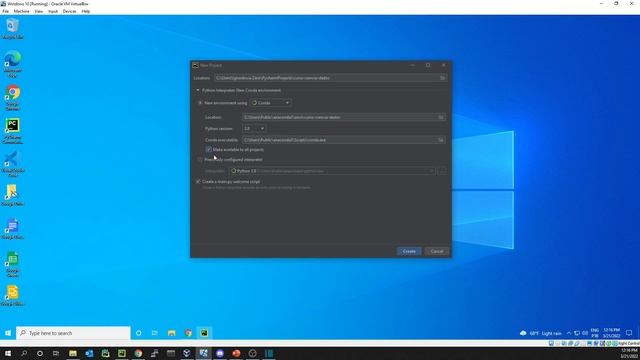Open the Google Sheets desktop shortcut
640x360 pixels.
(x=13, y=264)
